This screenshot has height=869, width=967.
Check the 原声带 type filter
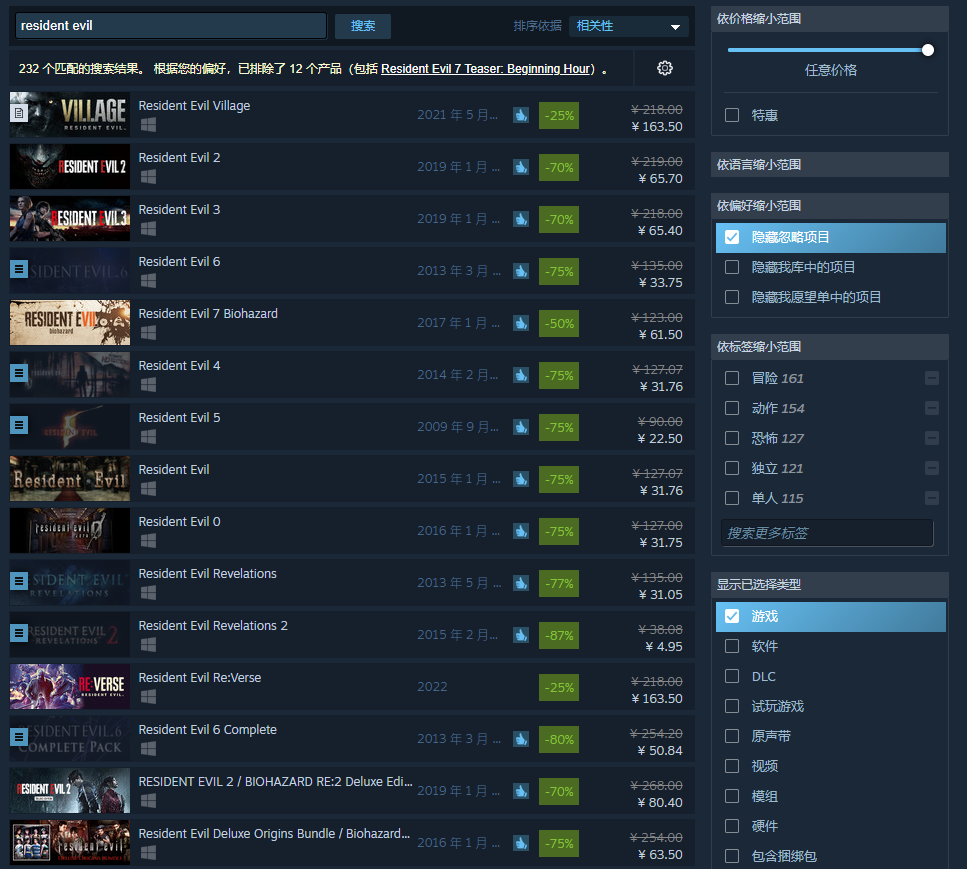click(x=732, y=736)
